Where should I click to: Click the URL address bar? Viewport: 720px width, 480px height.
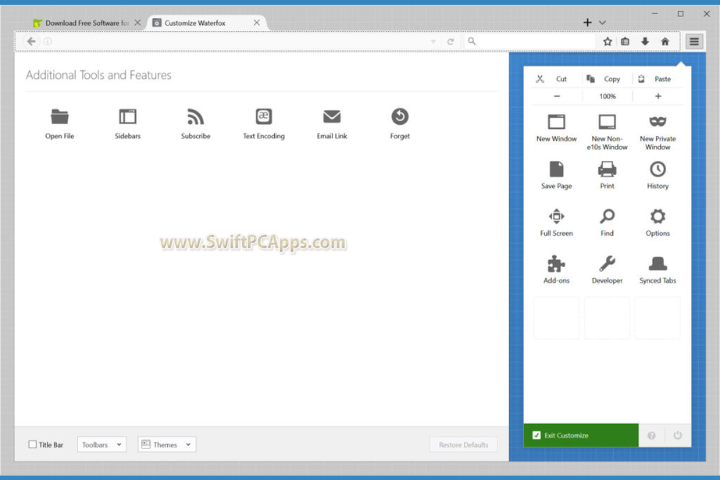coord(239,41)
